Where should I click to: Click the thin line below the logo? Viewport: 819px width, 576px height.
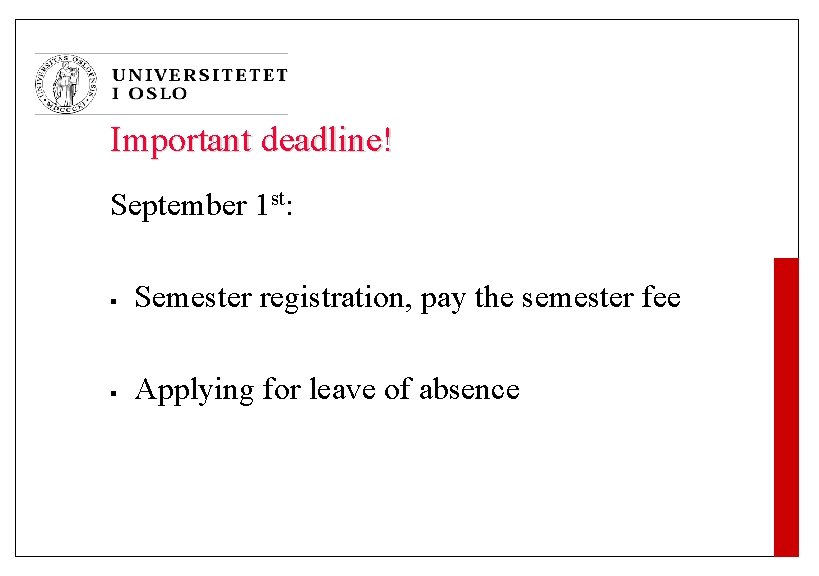point(161,114)
